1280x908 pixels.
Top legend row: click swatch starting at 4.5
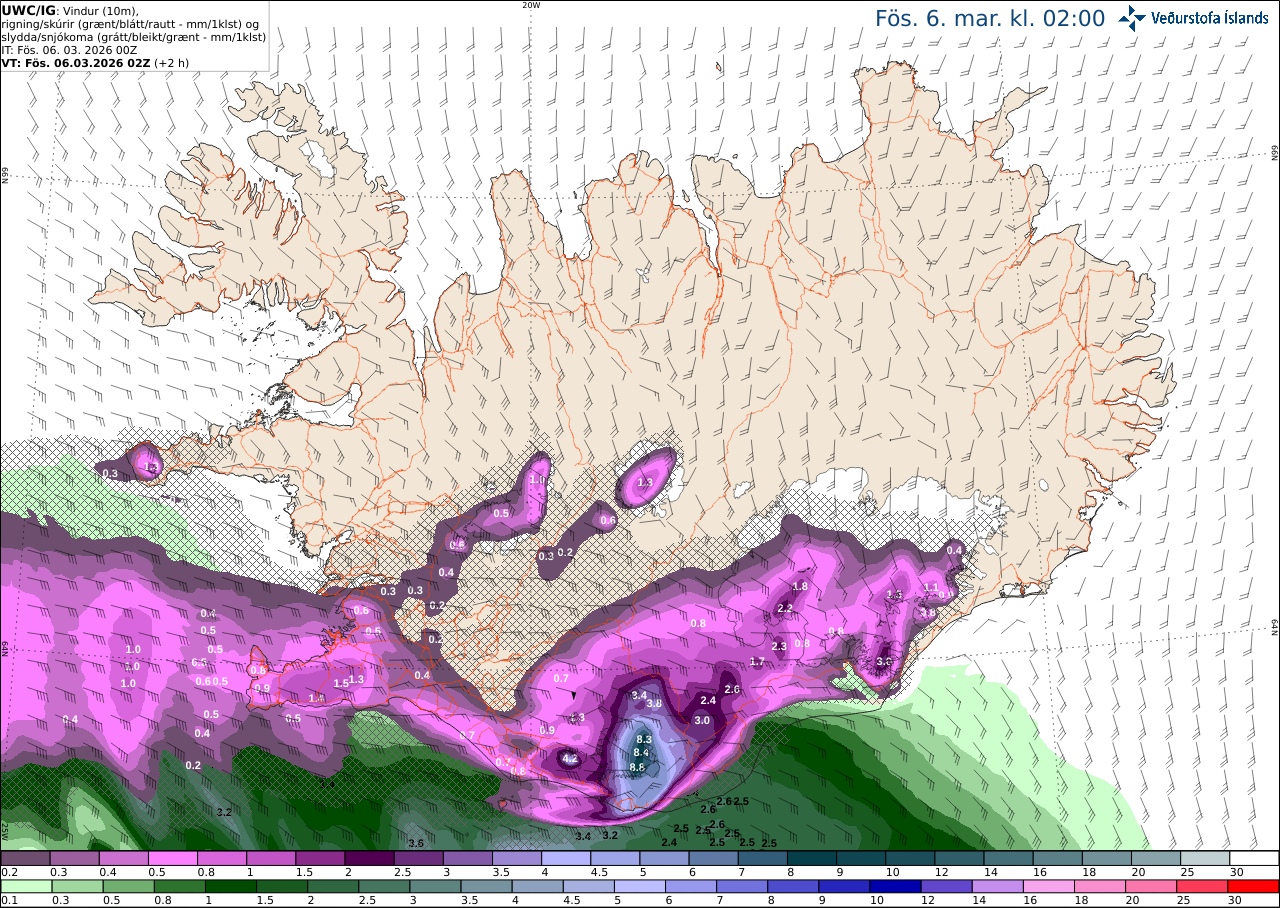pos(615,858)
